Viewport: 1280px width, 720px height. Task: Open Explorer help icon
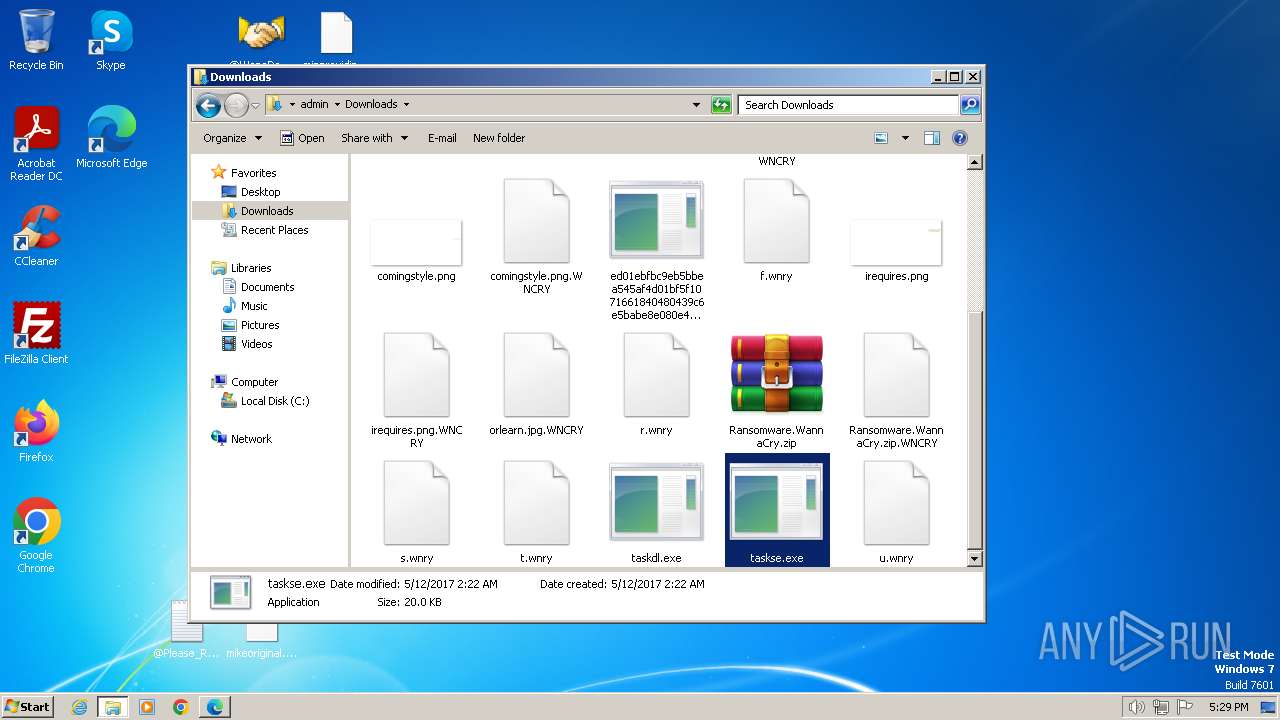coord(960,138)
